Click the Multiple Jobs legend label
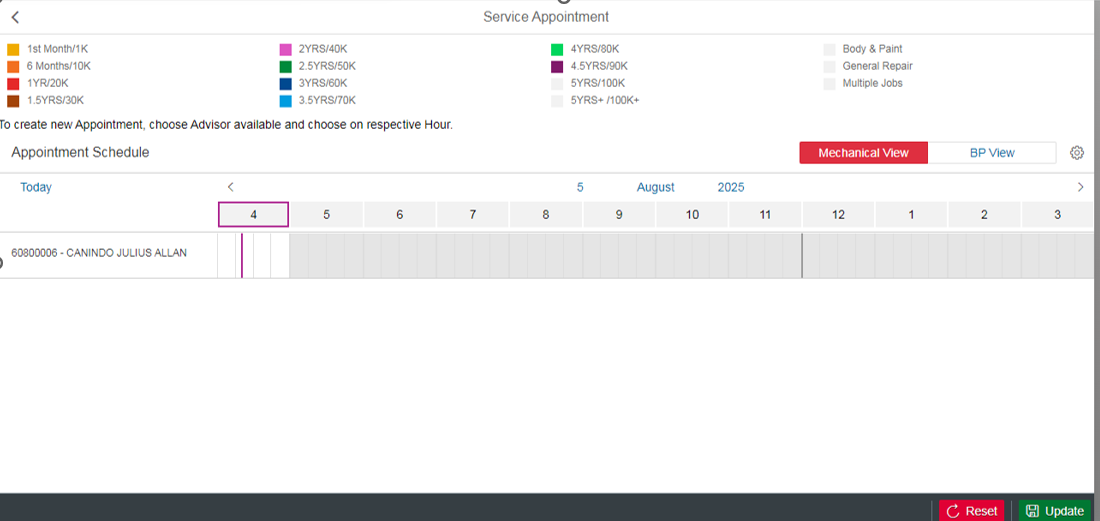Screen dimensions: 1100x521 pyautogui.click(x=873, y=83)
